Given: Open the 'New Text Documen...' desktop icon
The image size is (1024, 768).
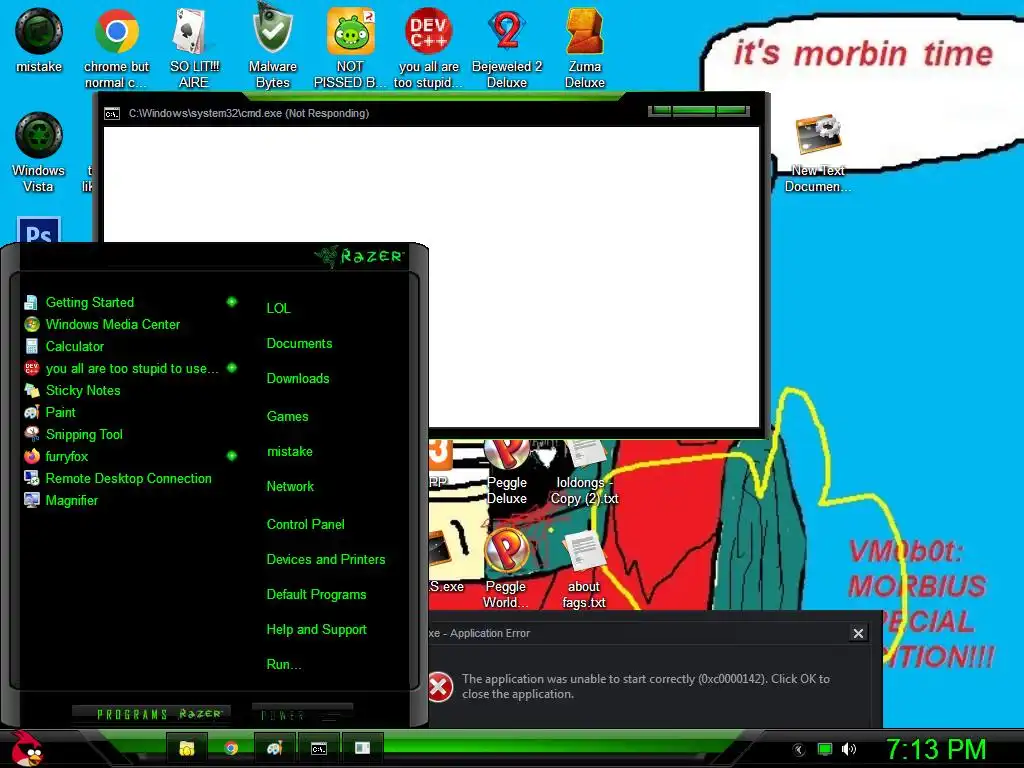Looking at the screenshot, I should 818,153.
